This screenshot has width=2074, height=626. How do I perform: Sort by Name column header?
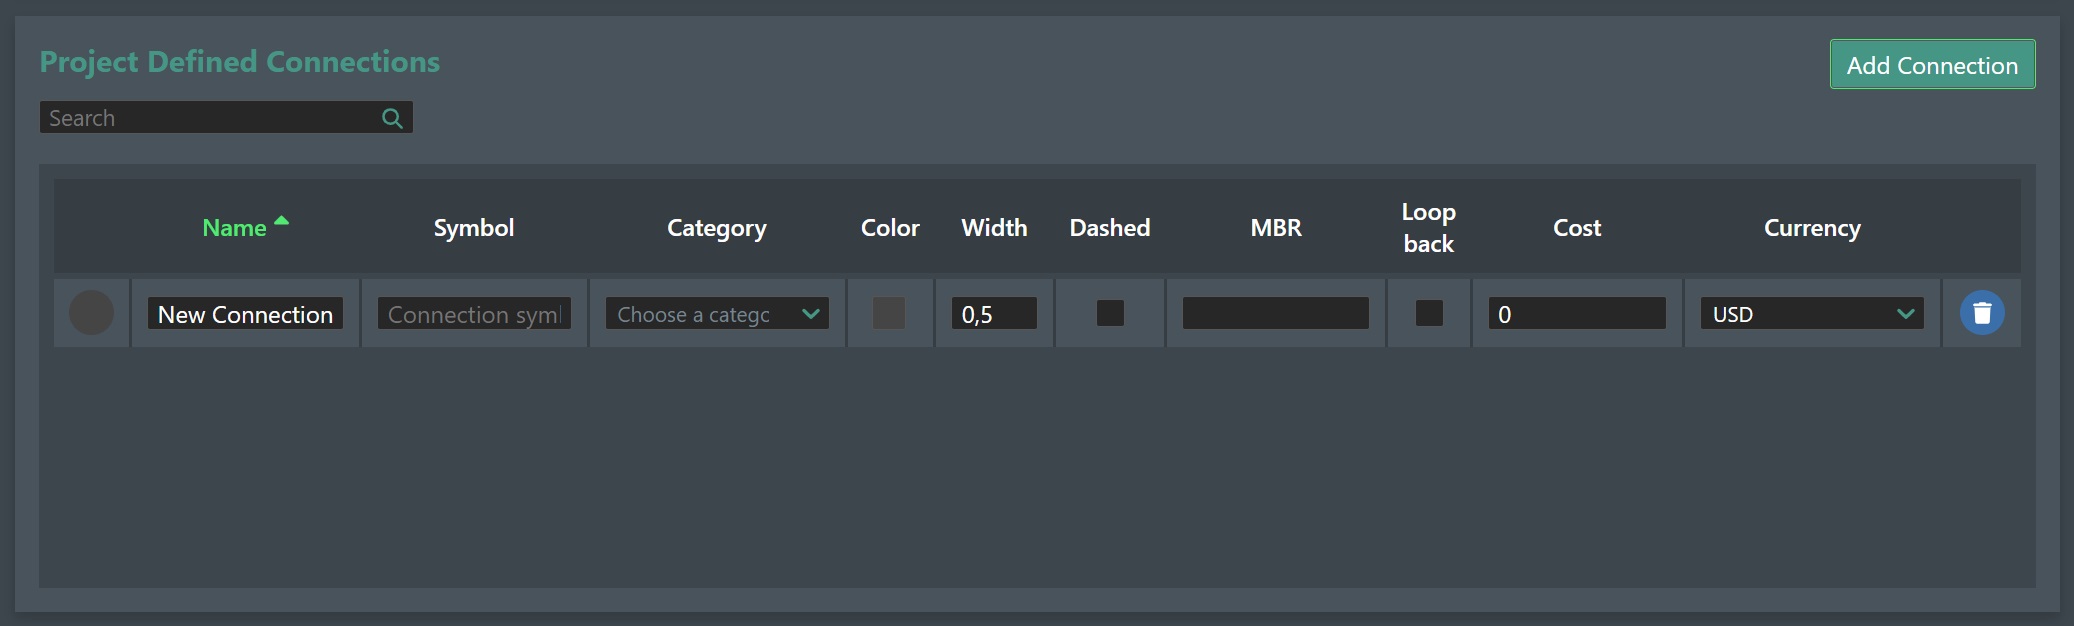234,228
